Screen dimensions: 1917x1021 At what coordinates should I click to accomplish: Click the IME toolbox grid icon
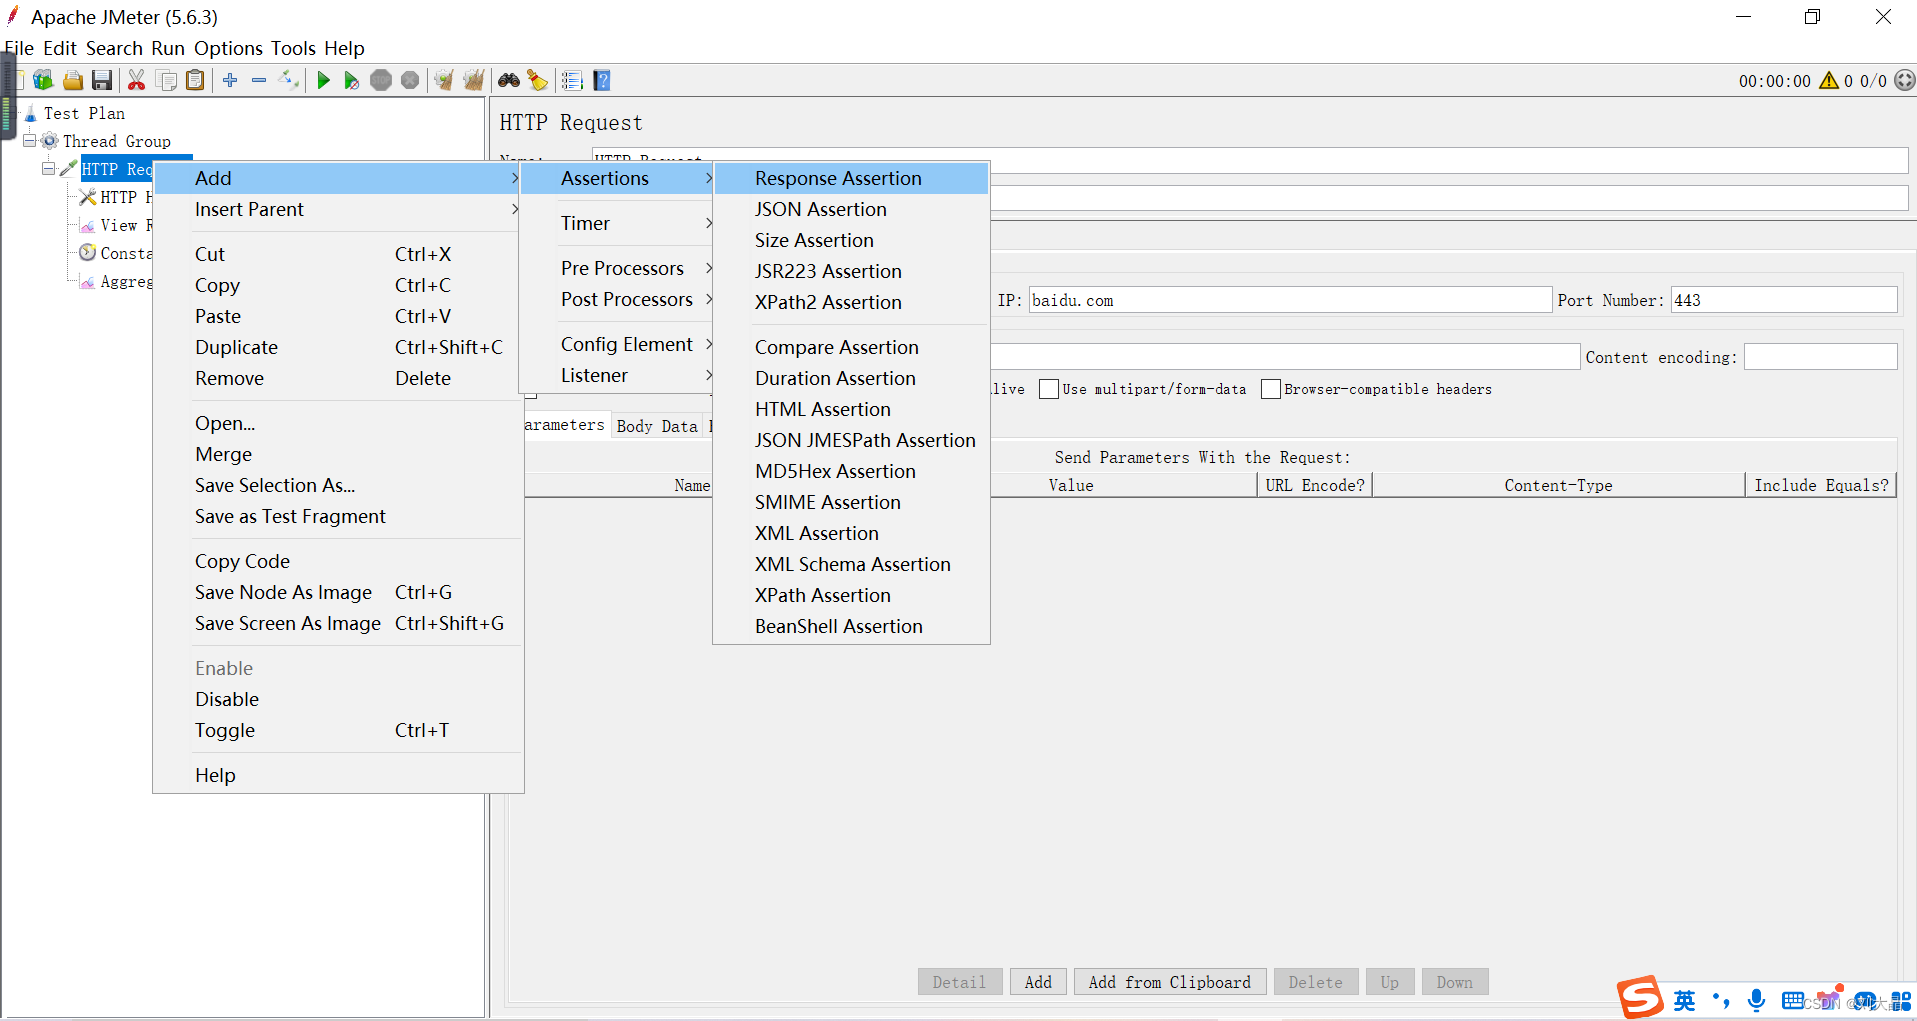click(1901, 1001)
